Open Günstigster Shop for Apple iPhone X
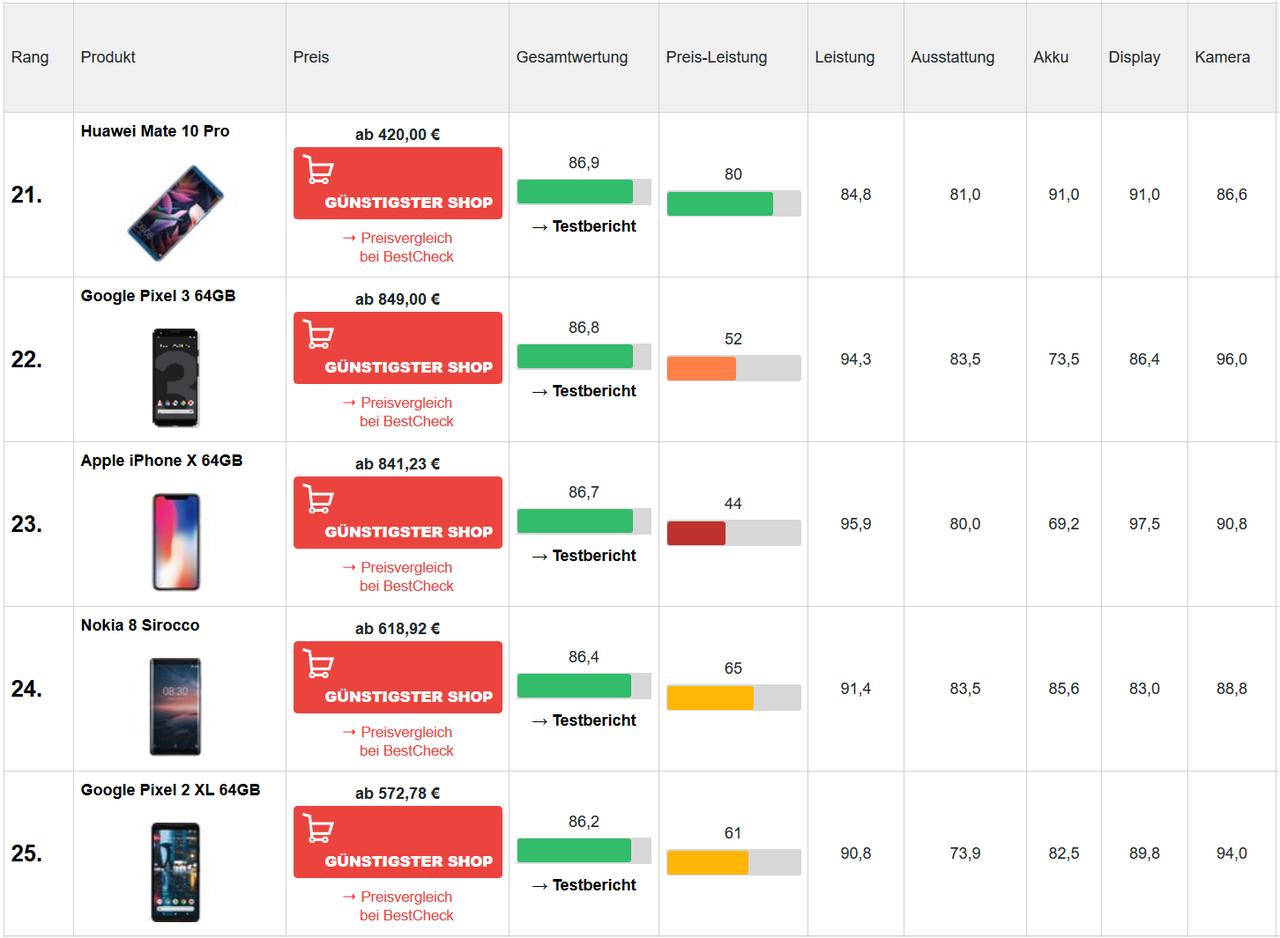The image size is (1280, 938). [398, 512]
